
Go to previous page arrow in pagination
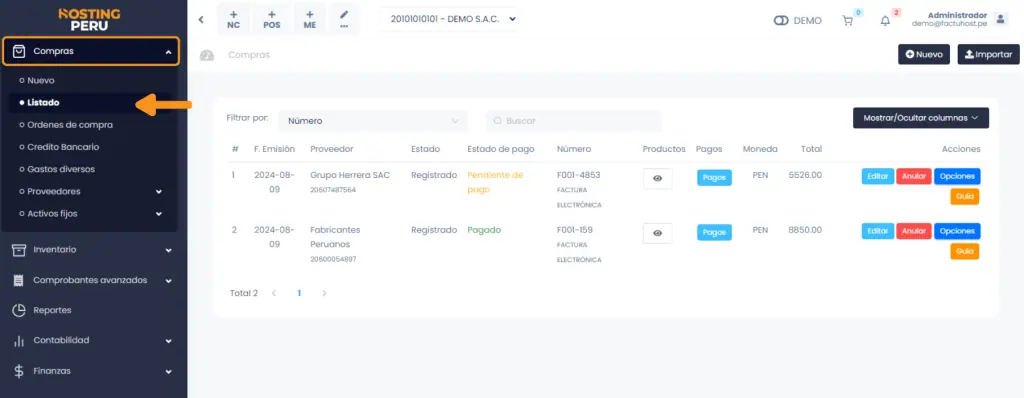tap(274, 293)
